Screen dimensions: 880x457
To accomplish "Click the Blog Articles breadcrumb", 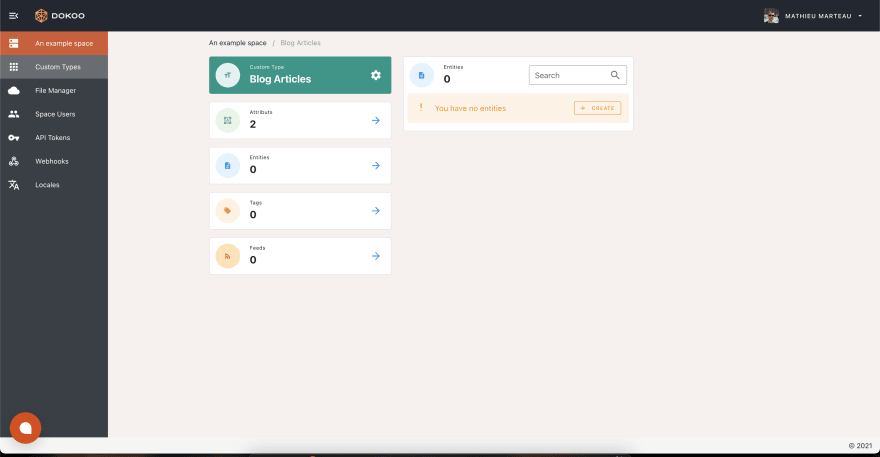I will (300, 43).
